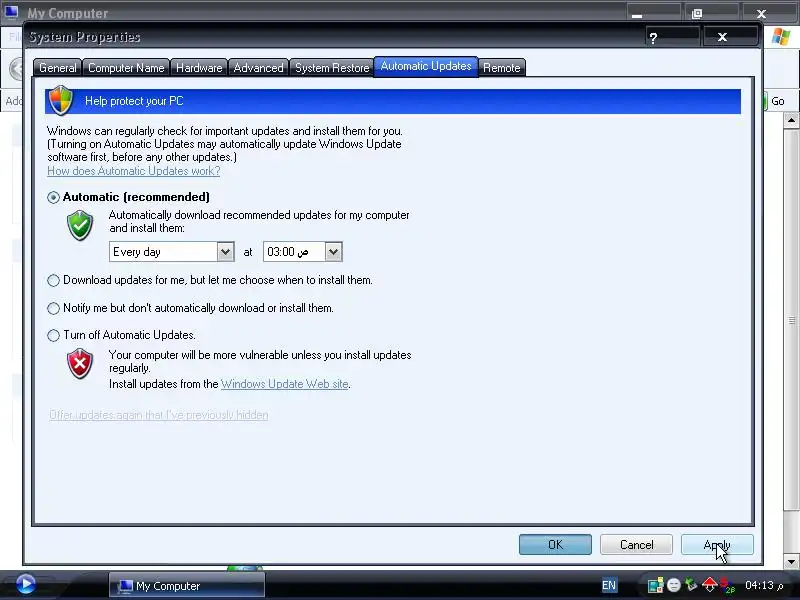Click the Apply button

coord(717,544)
